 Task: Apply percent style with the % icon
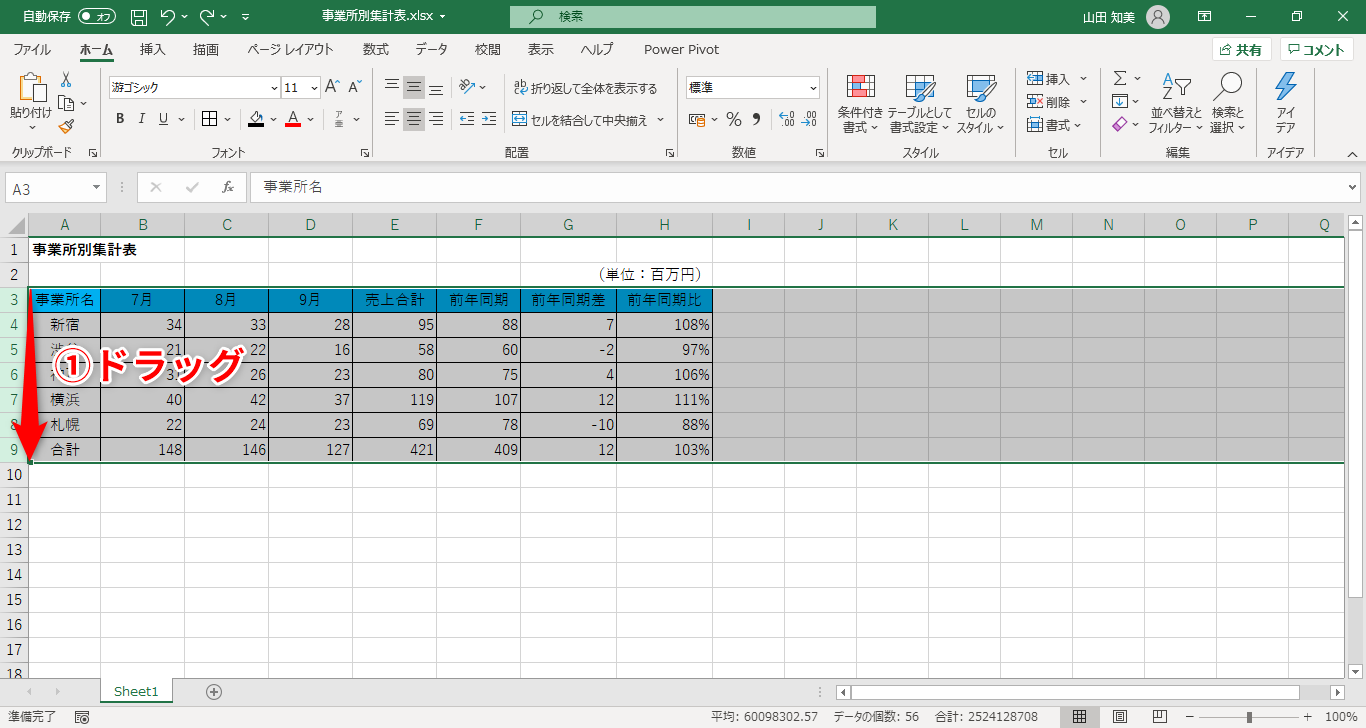point(734,119)
